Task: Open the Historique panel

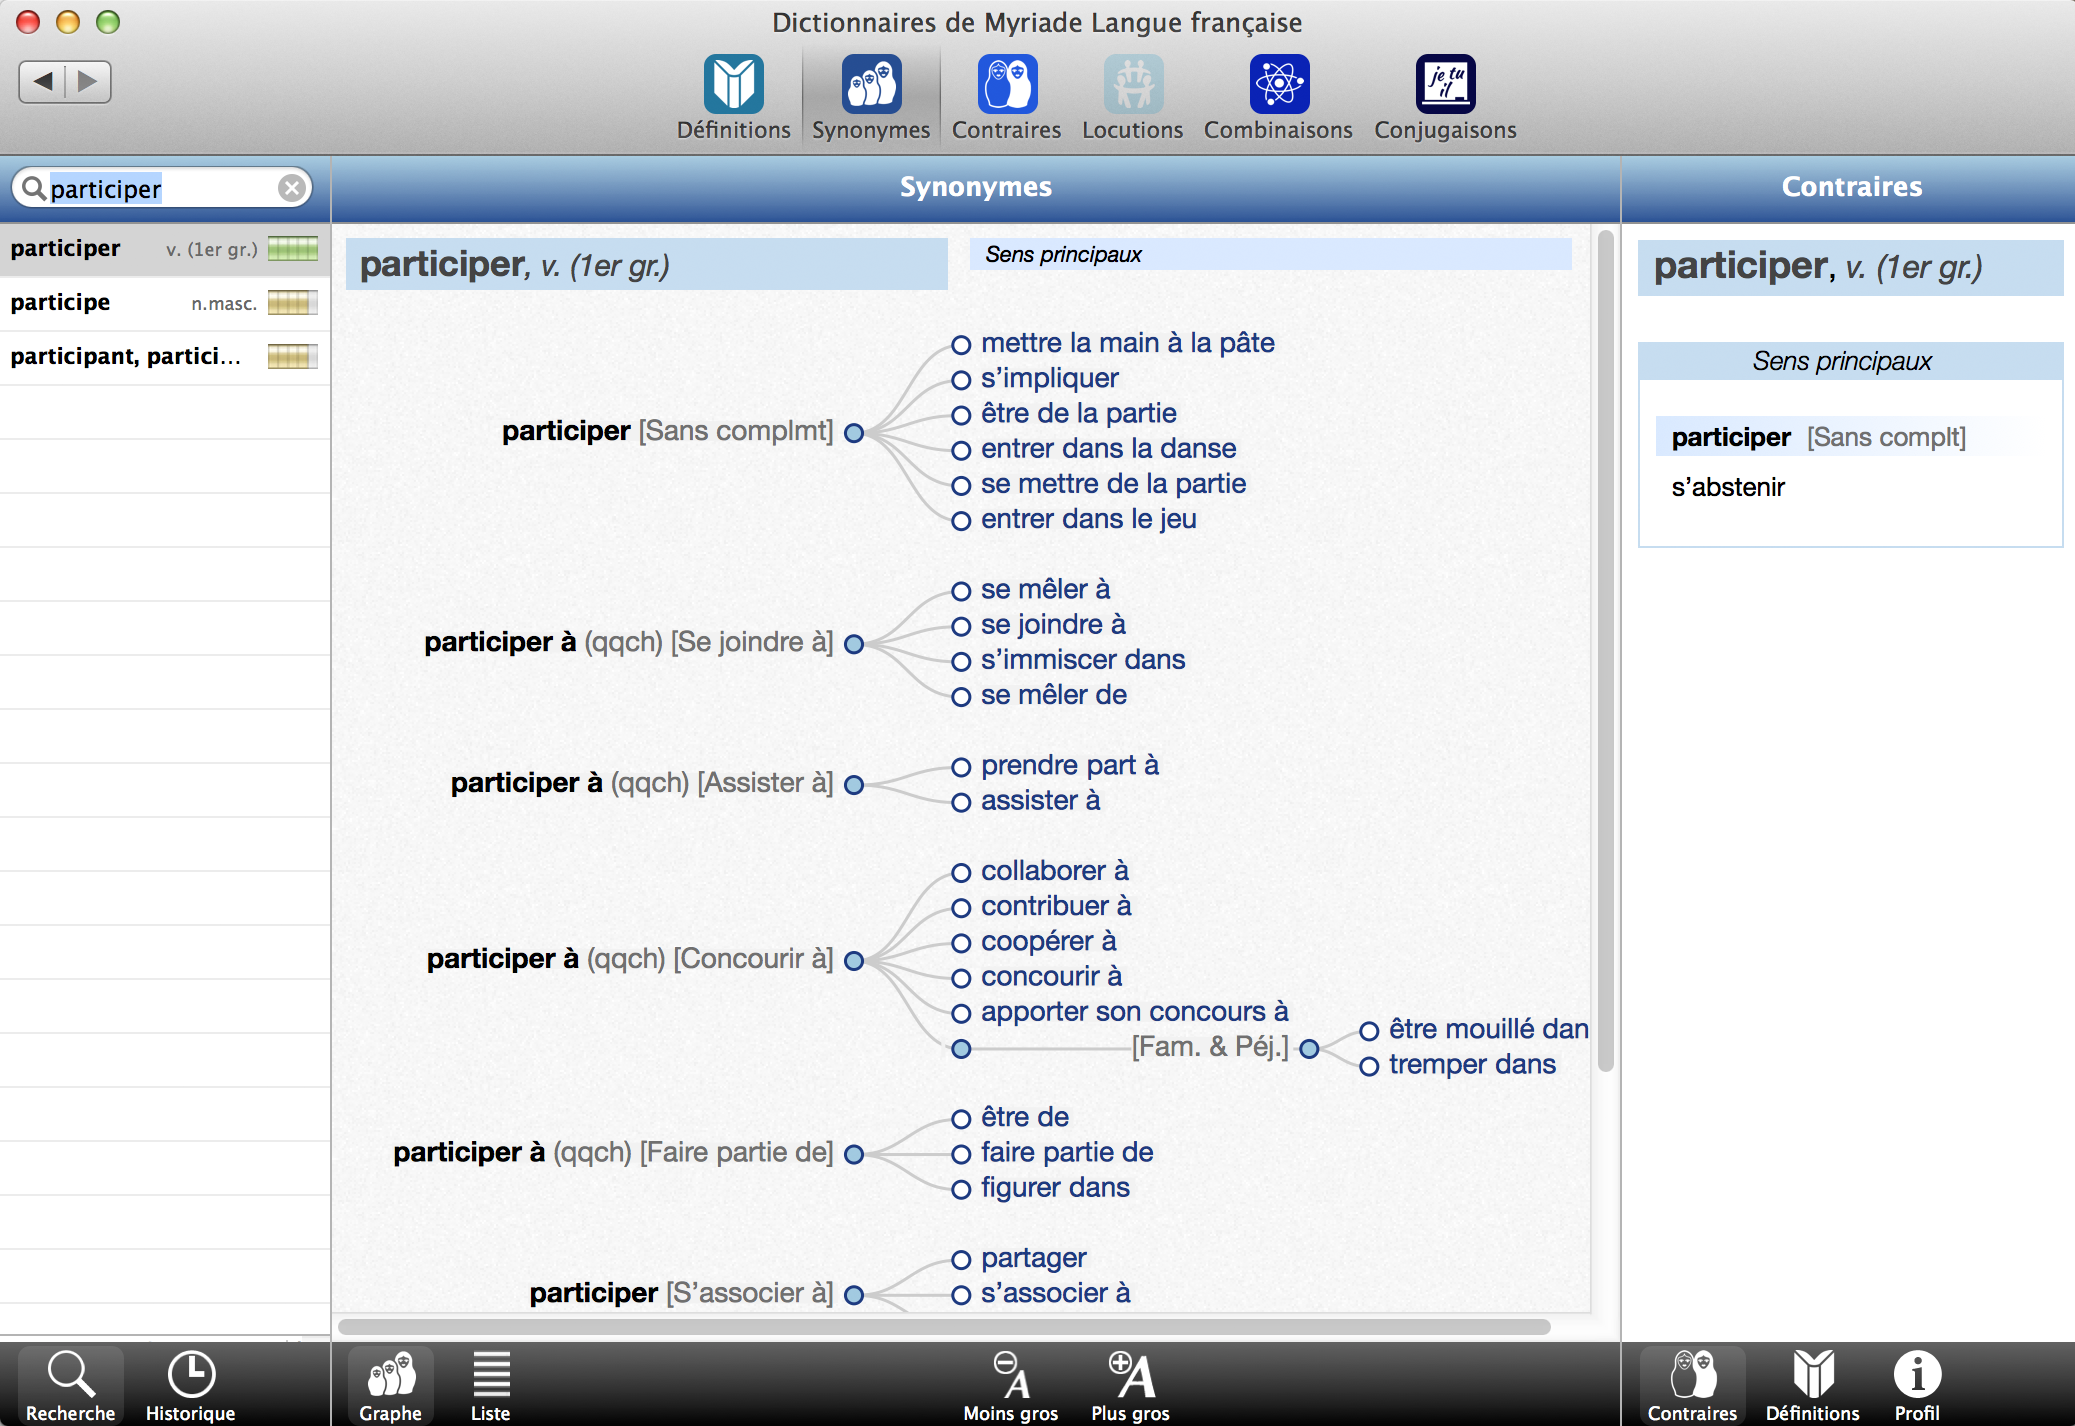Action: [190, 1385]
